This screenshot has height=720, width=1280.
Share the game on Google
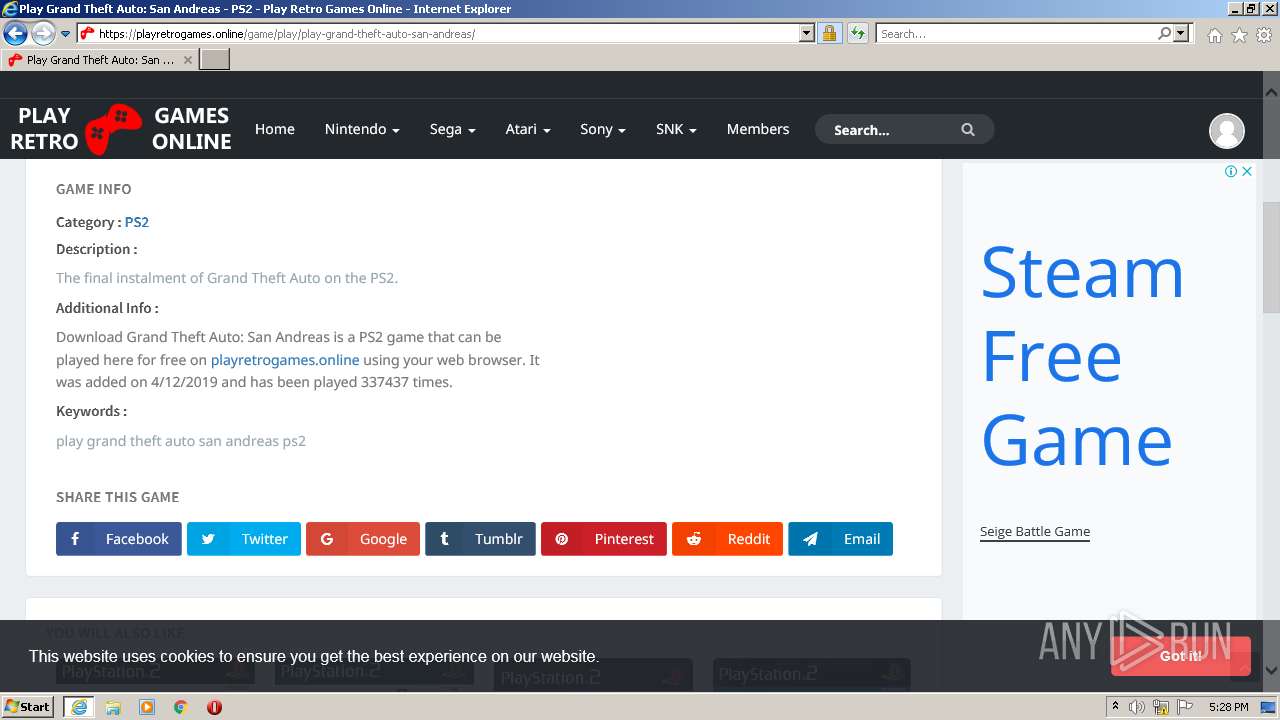(x=363, y=539)
